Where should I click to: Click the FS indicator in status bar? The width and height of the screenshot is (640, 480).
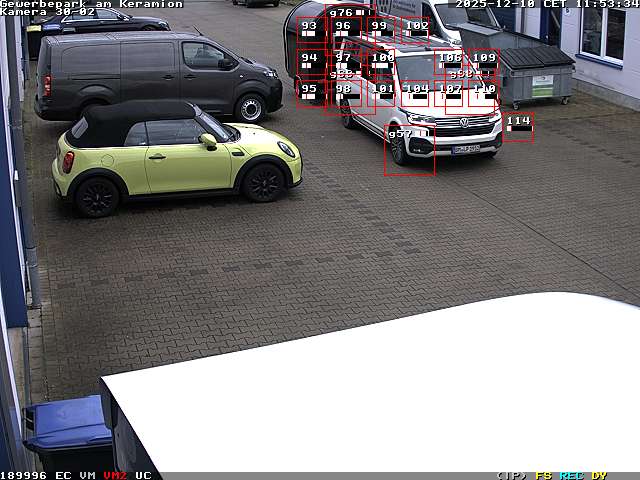(x=543, y=475)
